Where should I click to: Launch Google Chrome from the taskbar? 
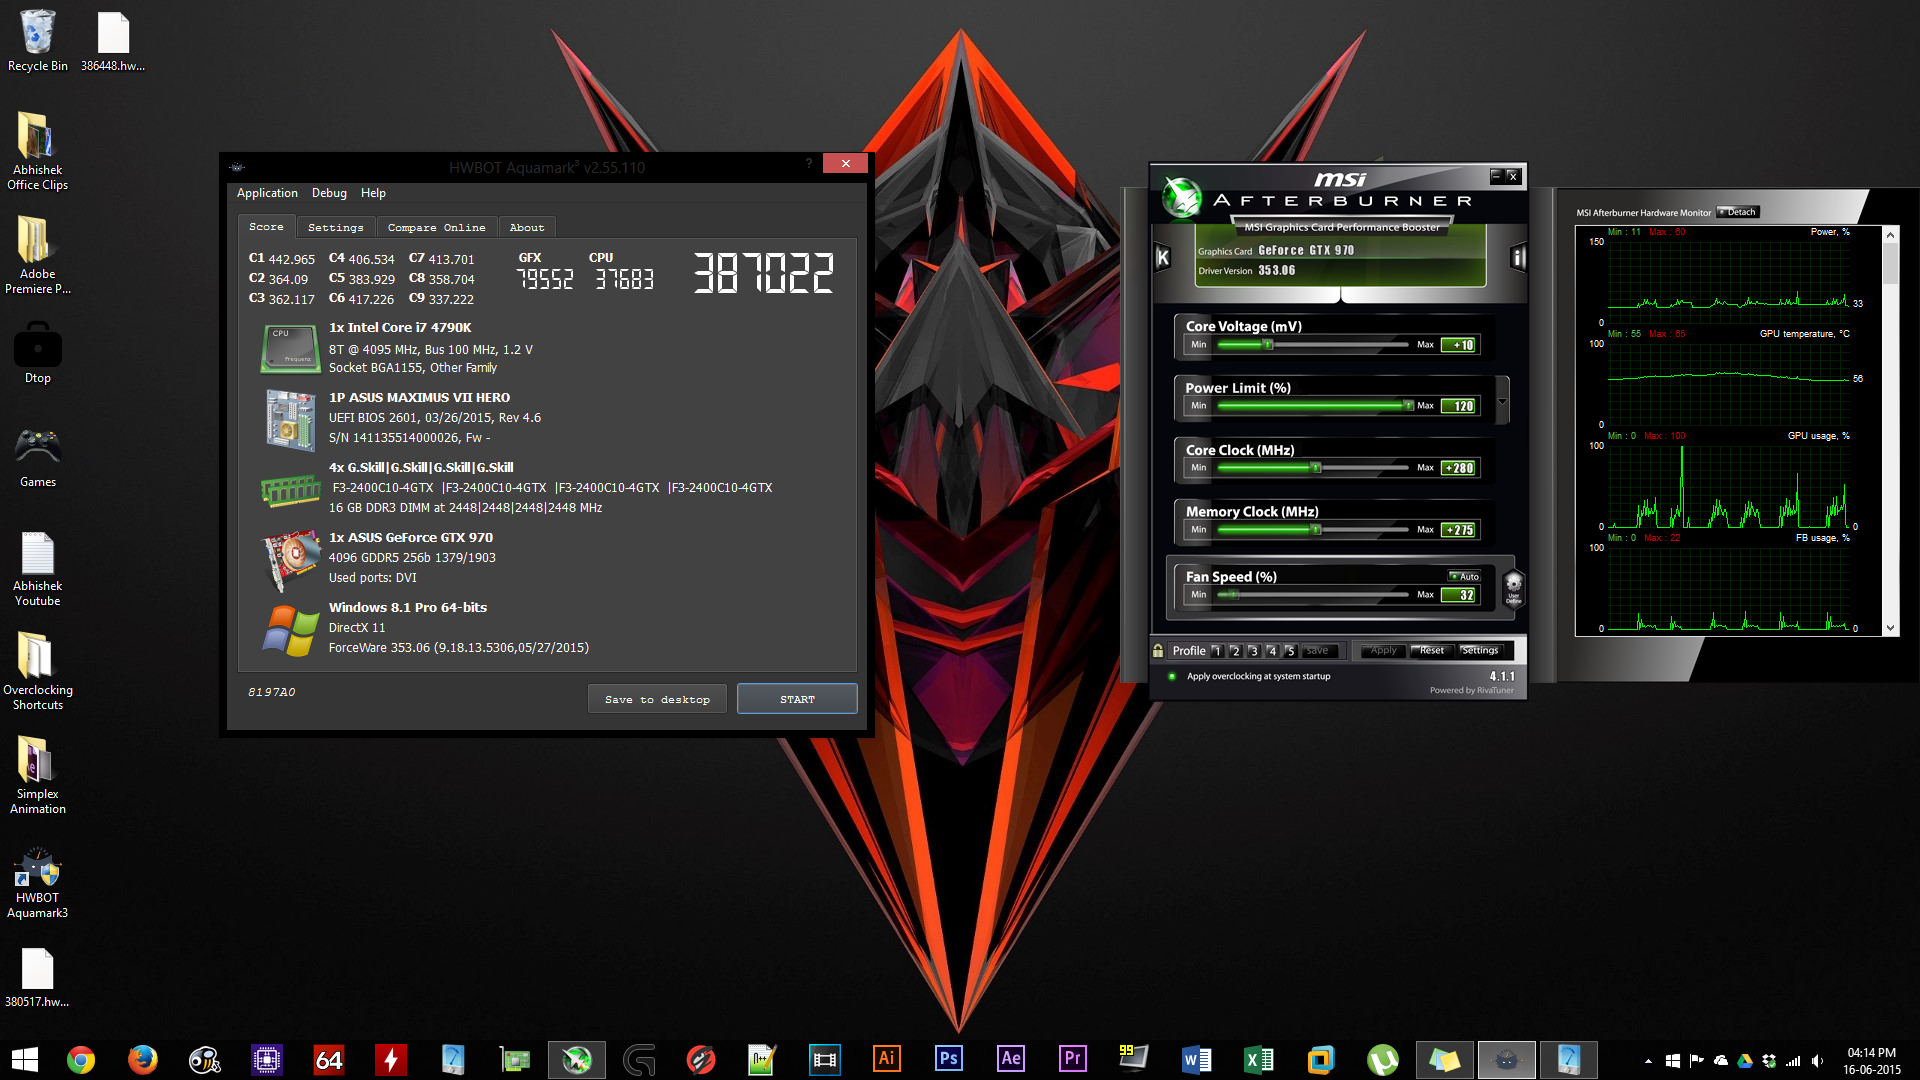click(81, 1059)
